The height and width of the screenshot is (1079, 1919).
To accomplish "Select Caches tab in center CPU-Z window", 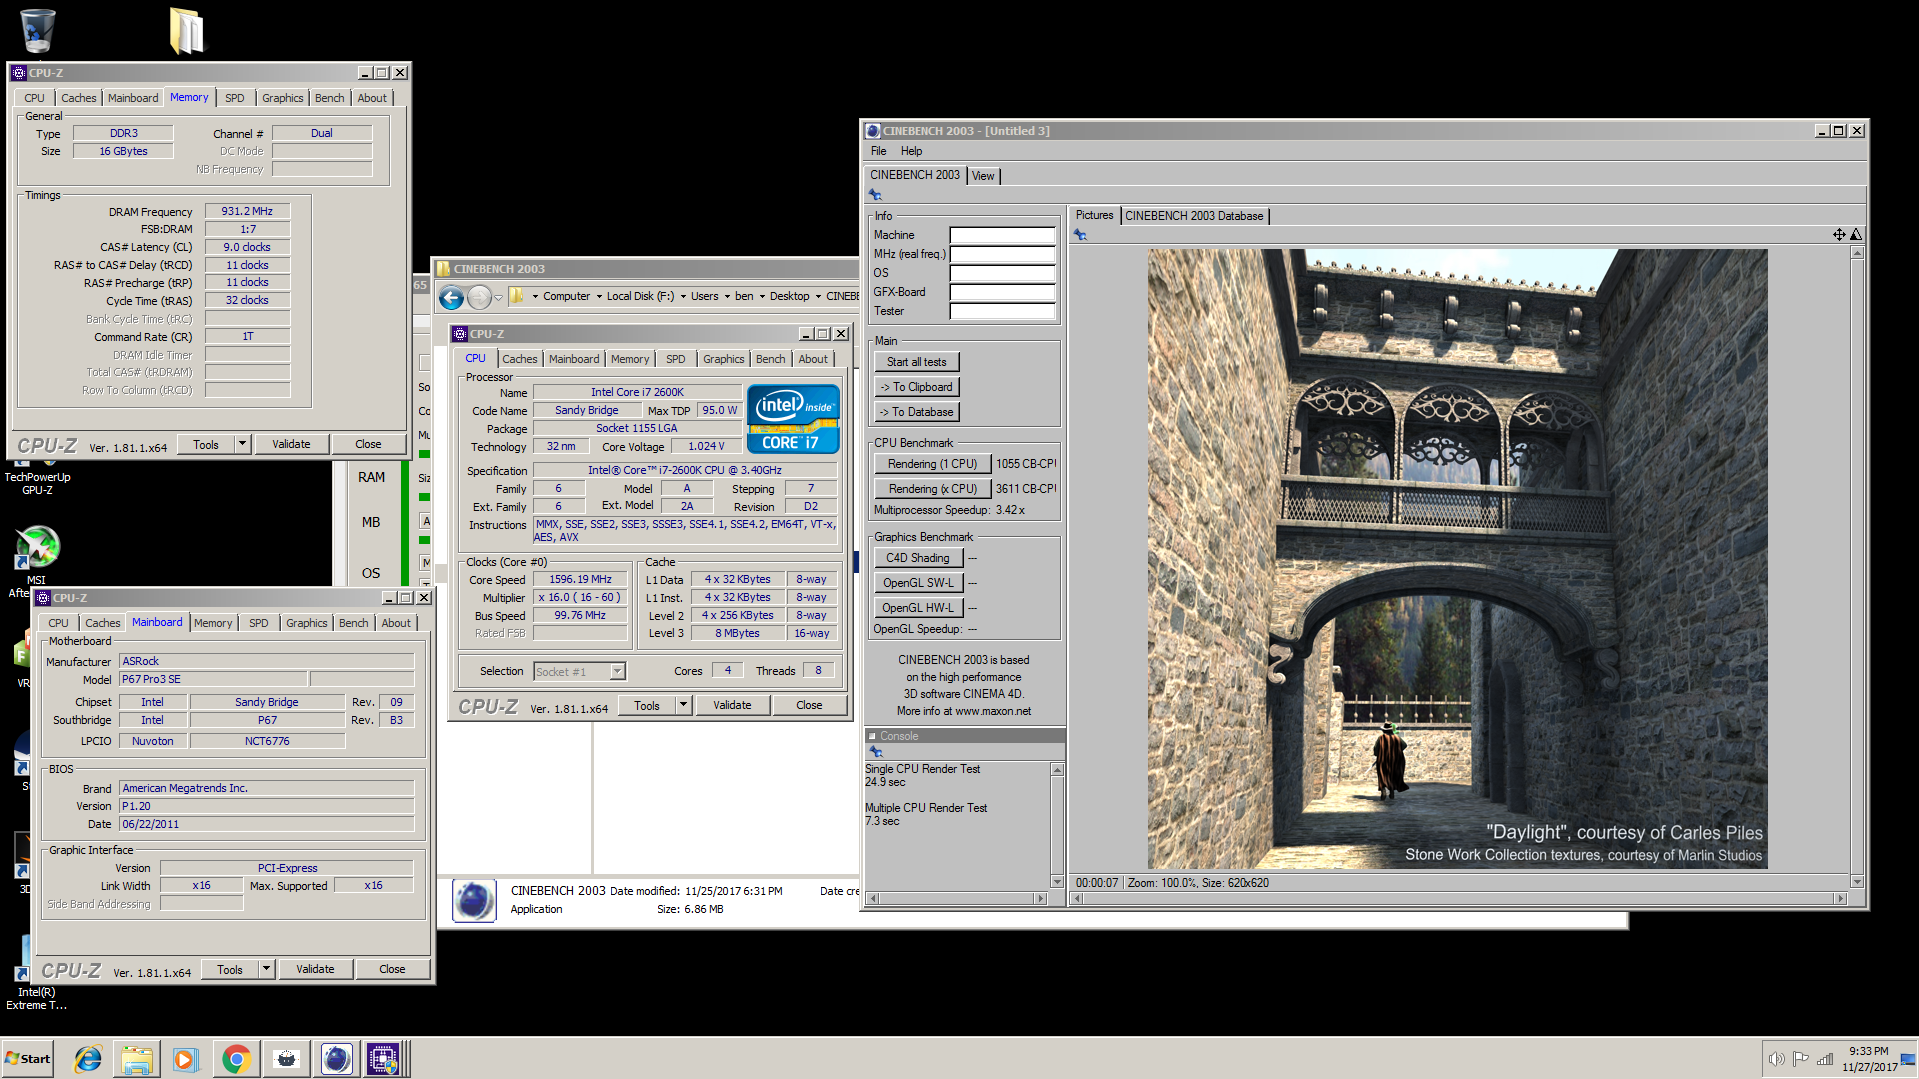I will tap(519, 359).
